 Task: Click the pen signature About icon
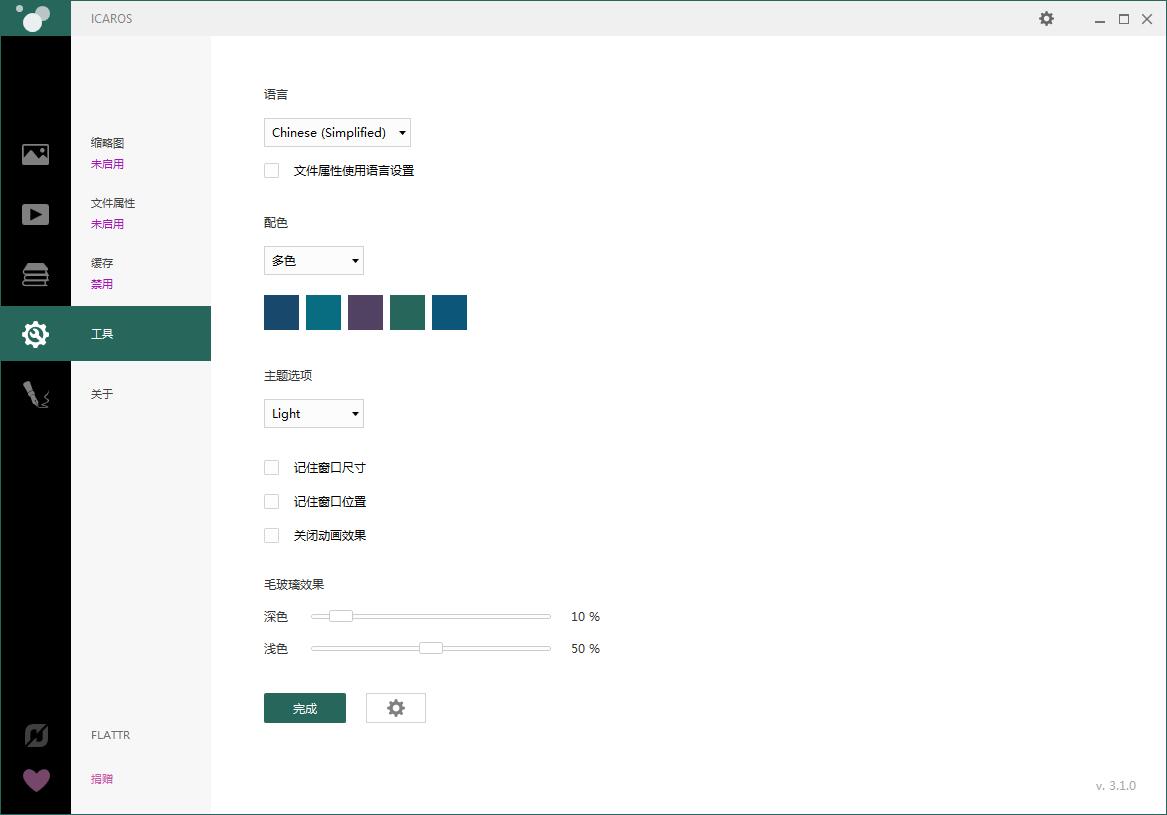(x=35, y=394)
